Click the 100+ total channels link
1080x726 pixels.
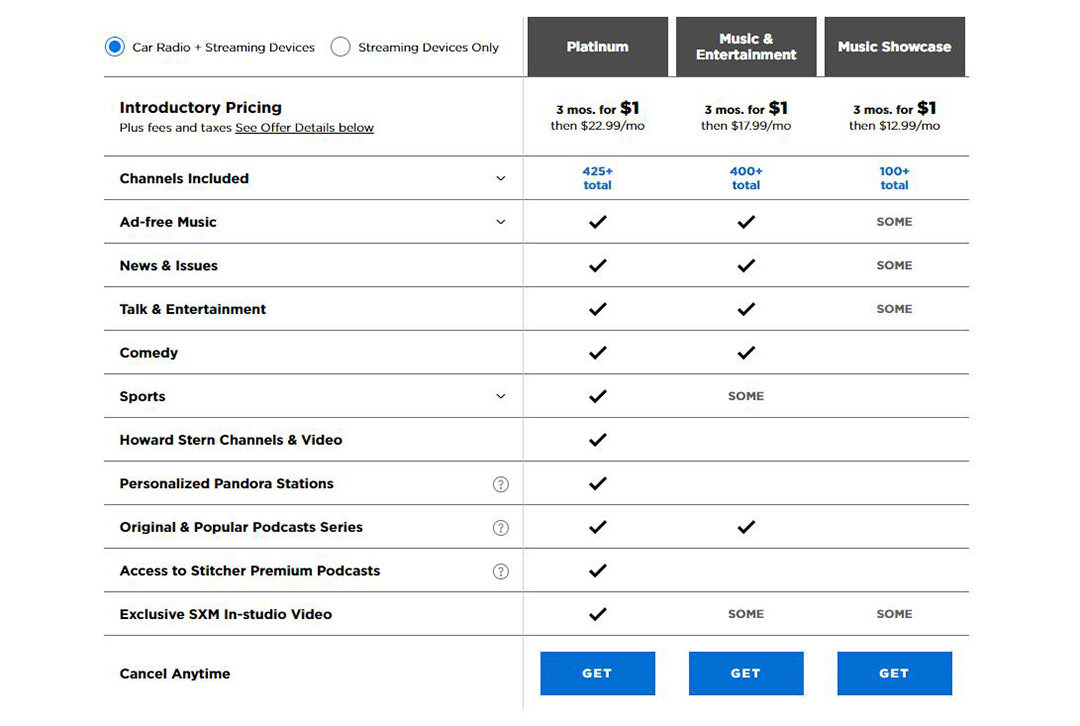pyautogui.click(x=894, y=178)
